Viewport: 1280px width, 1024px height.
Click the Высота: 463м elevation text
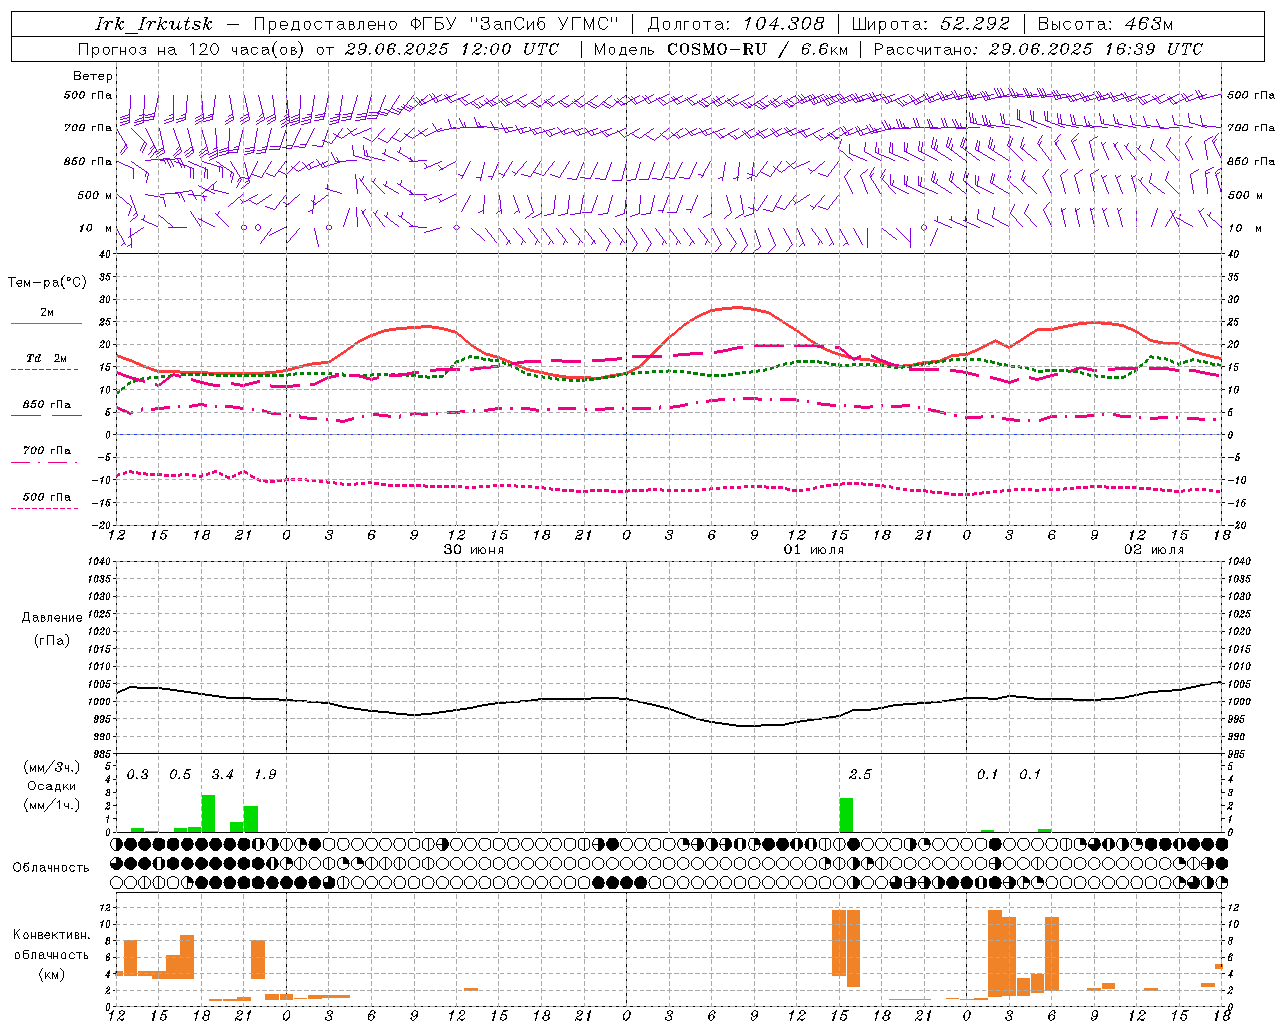[x=1105, y=24]
